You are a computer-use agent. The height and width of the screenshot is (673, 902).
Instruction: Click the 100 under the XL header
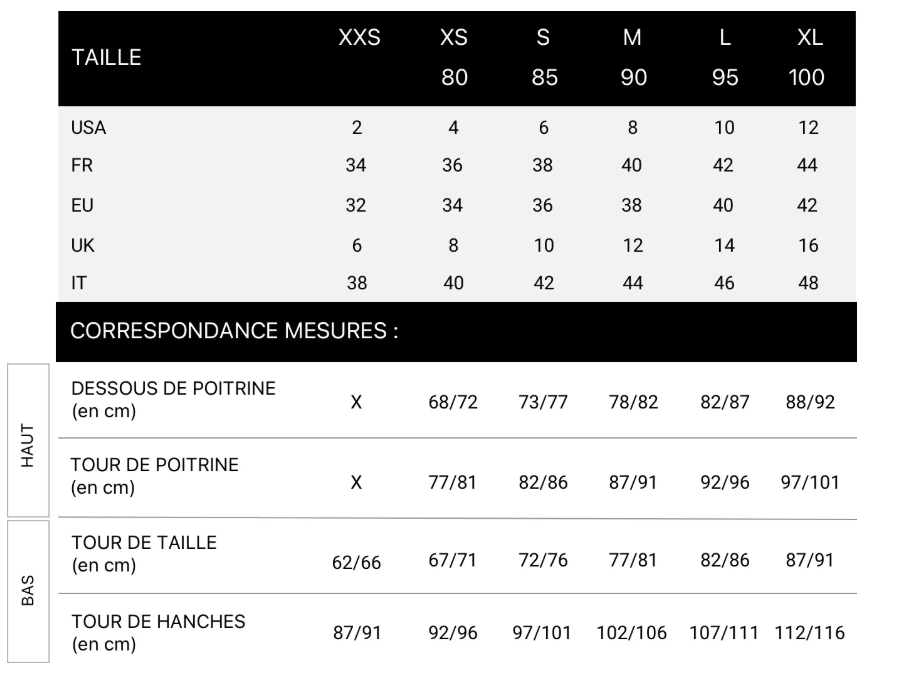tap(806, 78)
